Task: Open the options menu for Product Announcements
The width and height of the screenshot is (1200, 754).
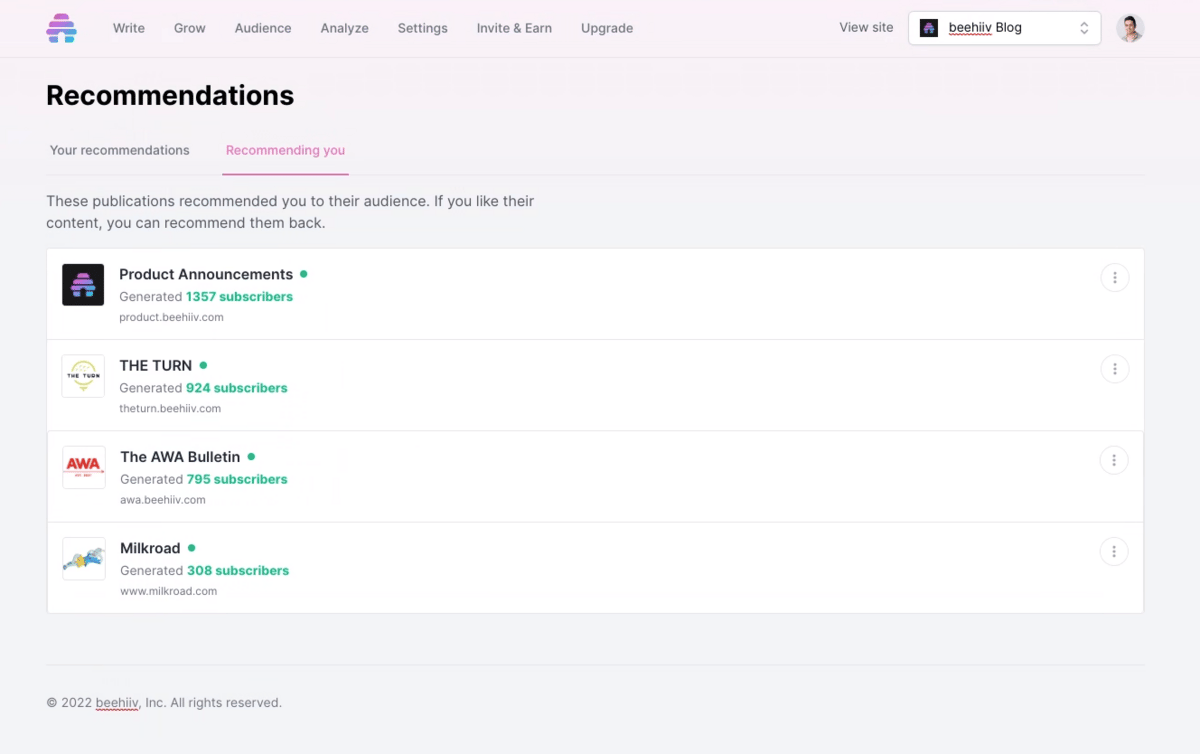Action: 1115,278
